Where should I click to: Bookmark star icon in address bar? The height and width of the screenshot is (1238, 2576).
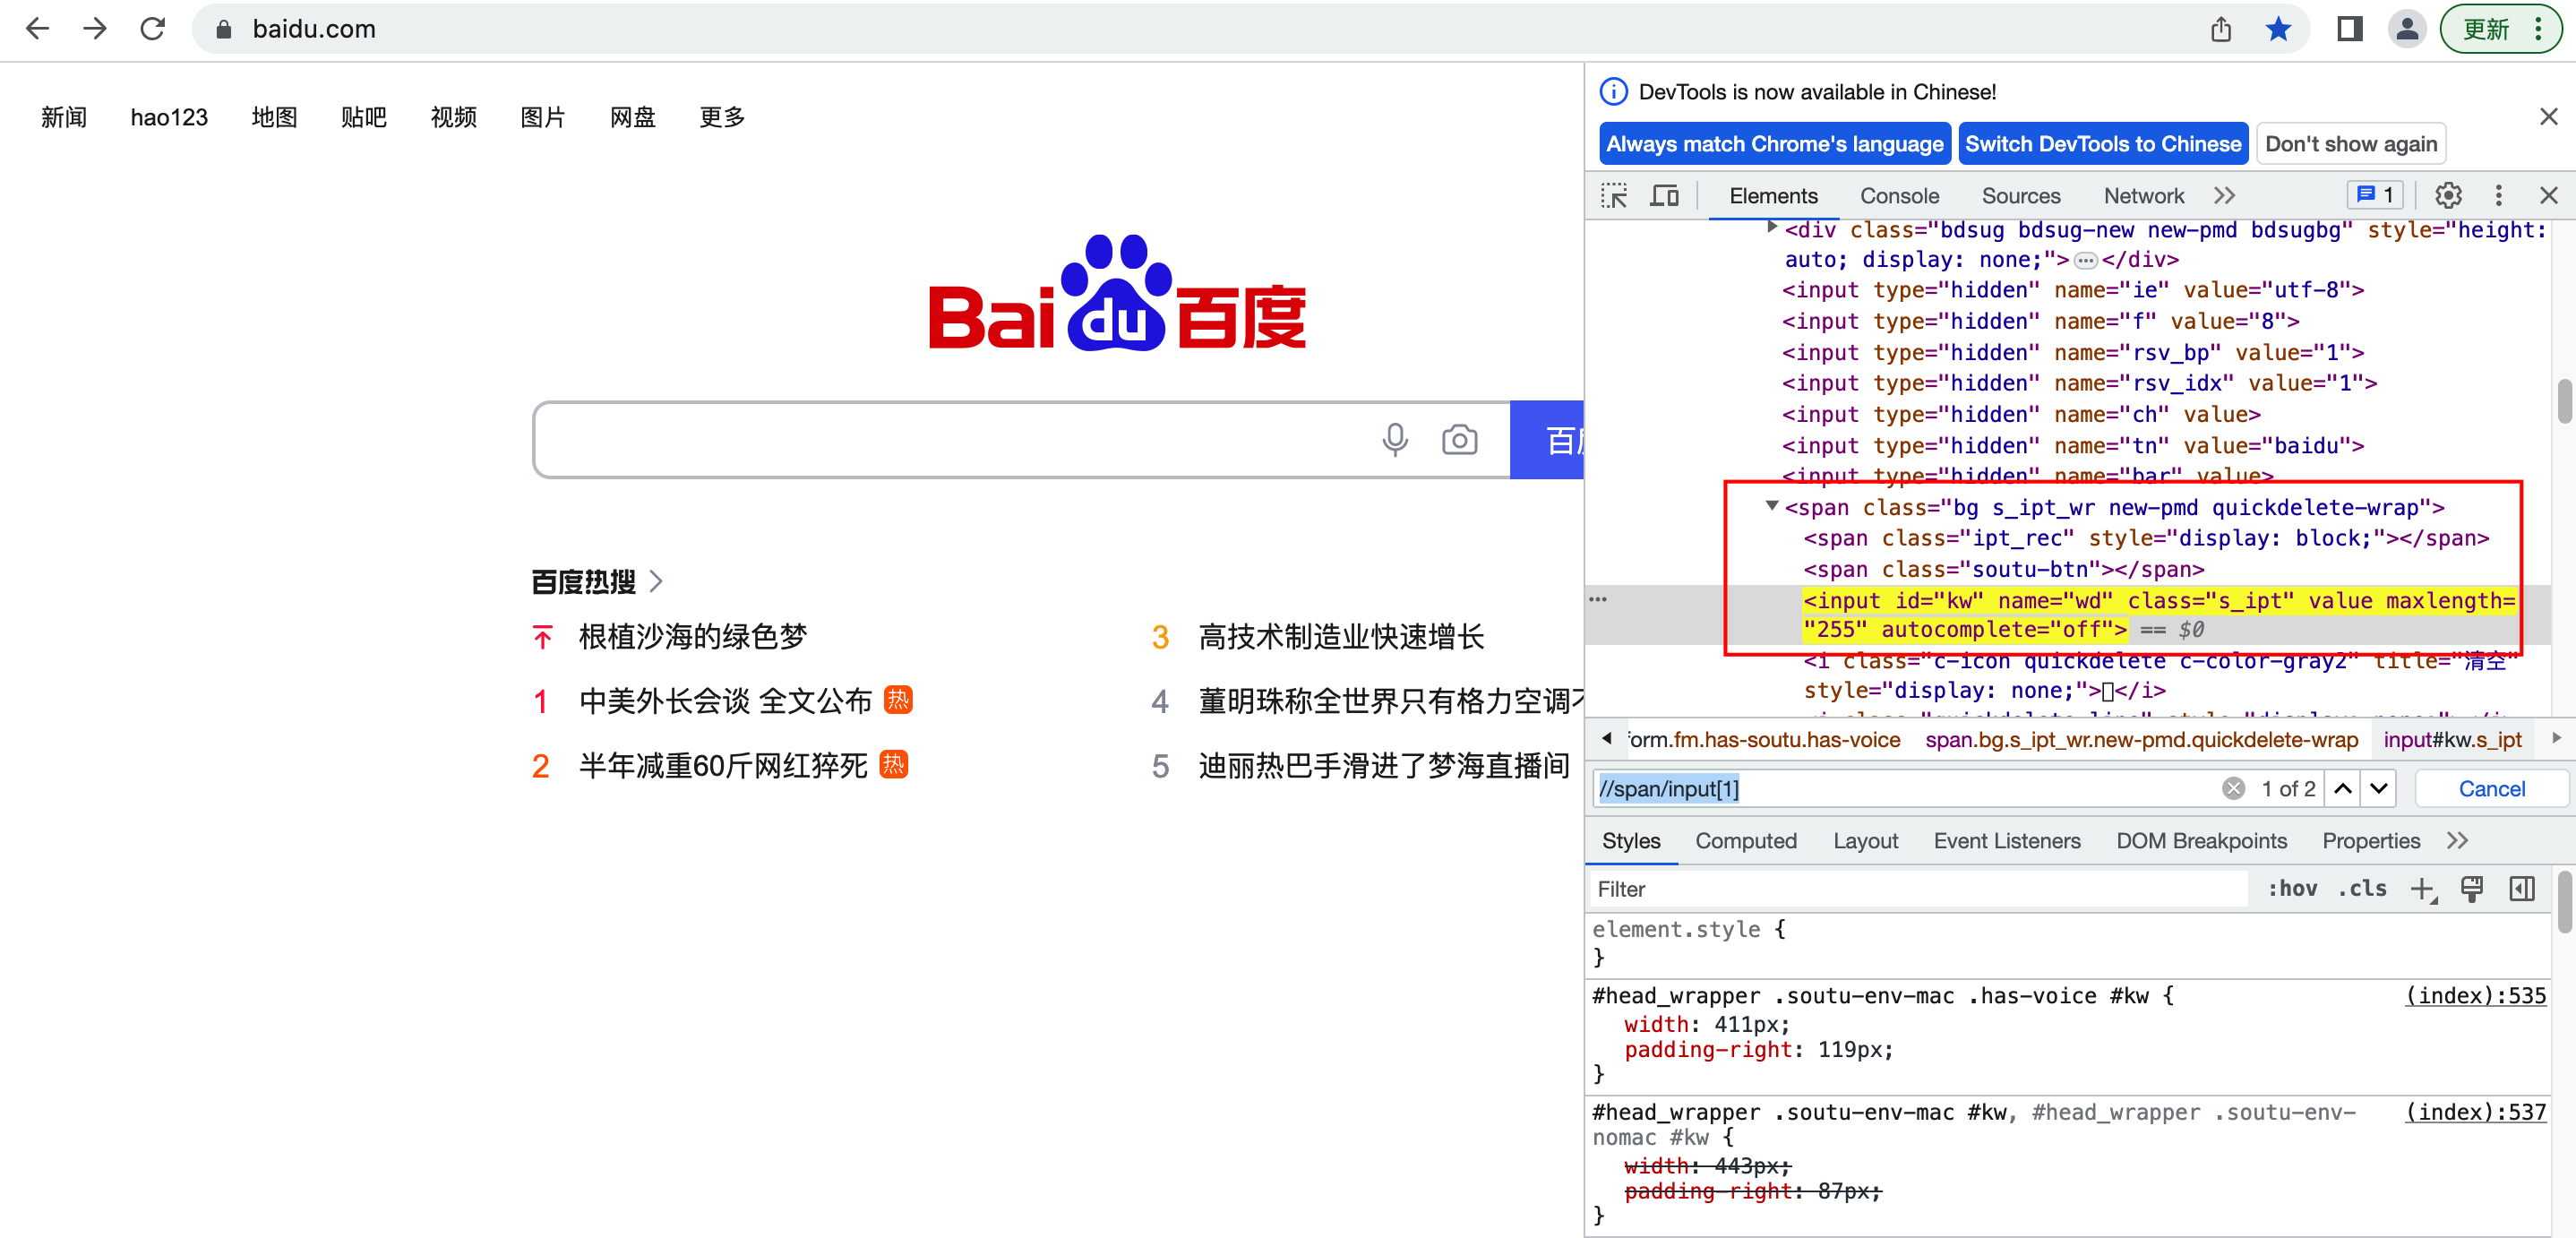[x=2277, y=29]
